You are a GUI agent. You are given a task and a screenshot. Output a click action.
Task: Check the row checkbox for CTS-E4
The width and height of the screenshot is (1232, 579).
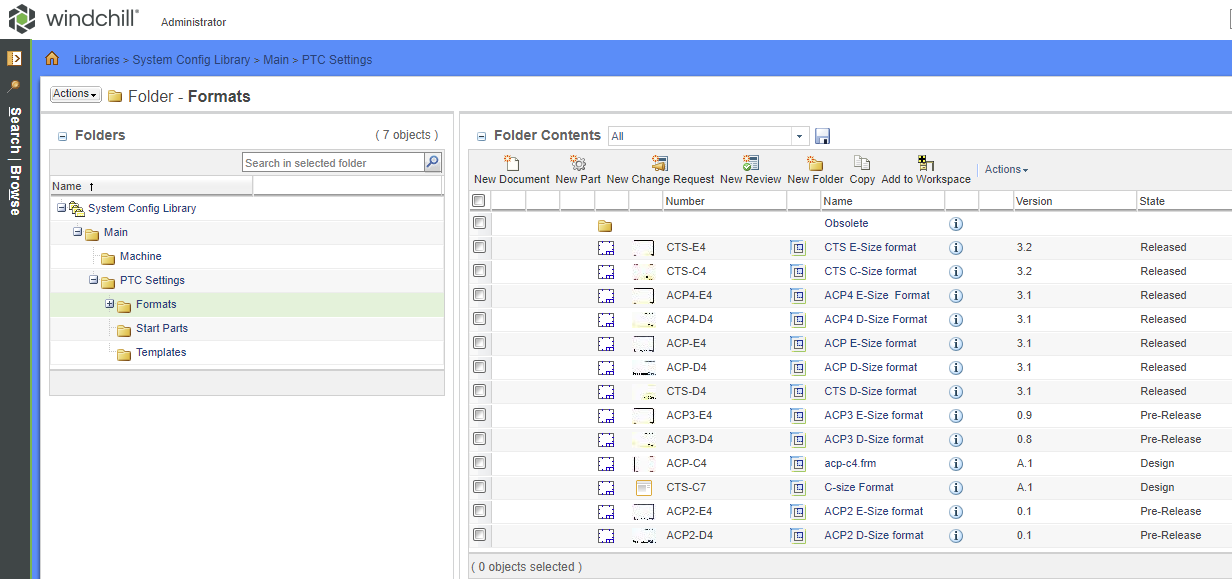point(479,247)
